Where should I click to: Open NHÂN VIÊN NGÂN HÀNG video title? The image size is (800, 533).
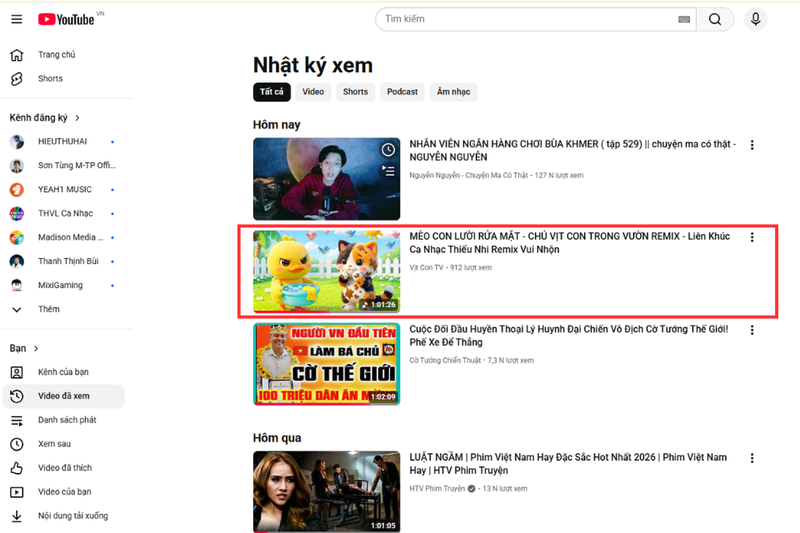point(572,150)
